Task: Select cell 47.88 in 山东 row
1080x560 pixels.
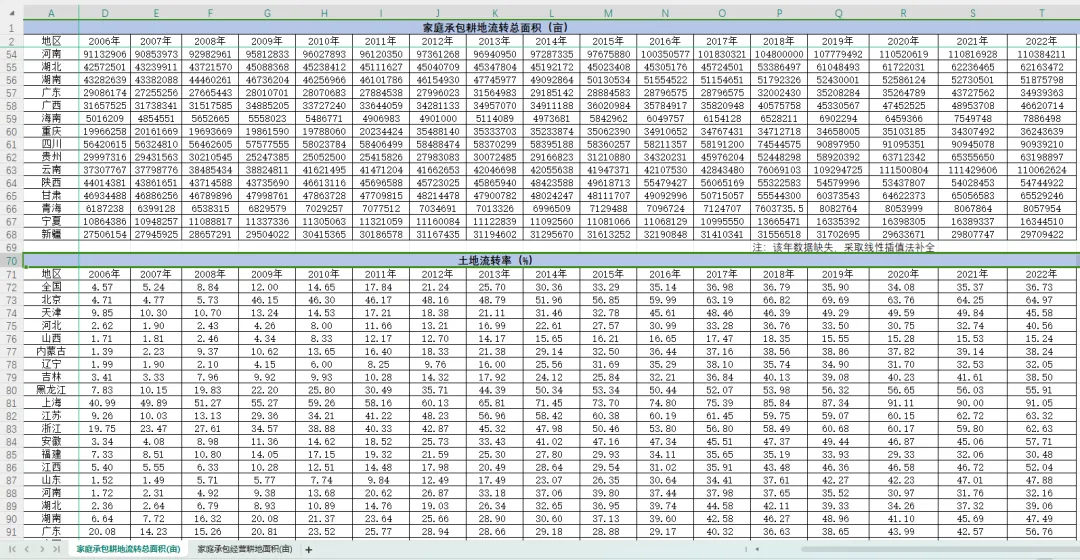Action: (x=1041, y=480)
